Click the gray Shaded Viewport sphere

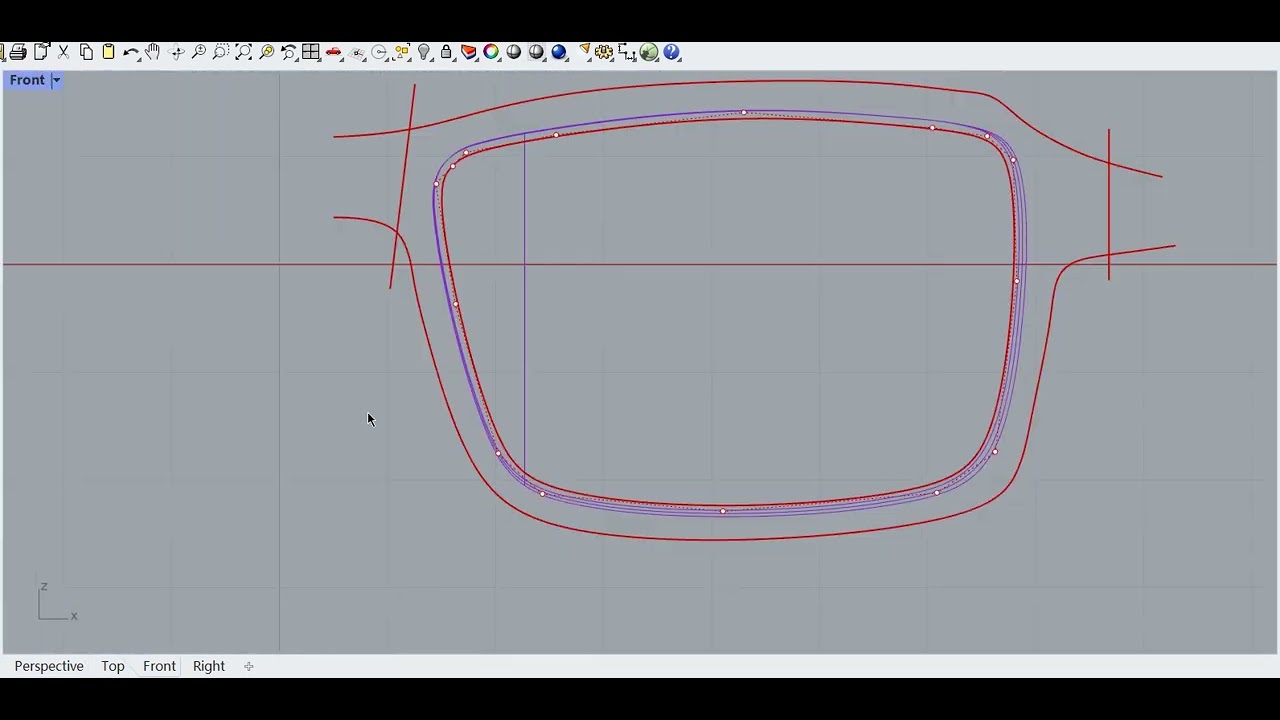514,52
